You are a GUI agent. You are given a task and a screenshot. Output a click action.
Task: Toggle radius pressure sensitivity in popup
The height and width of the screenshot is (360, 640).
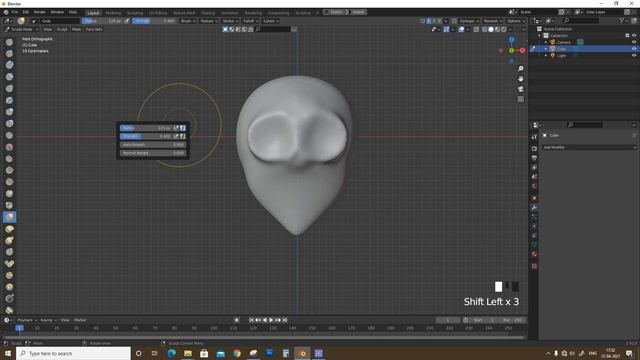tap(176, 128)
